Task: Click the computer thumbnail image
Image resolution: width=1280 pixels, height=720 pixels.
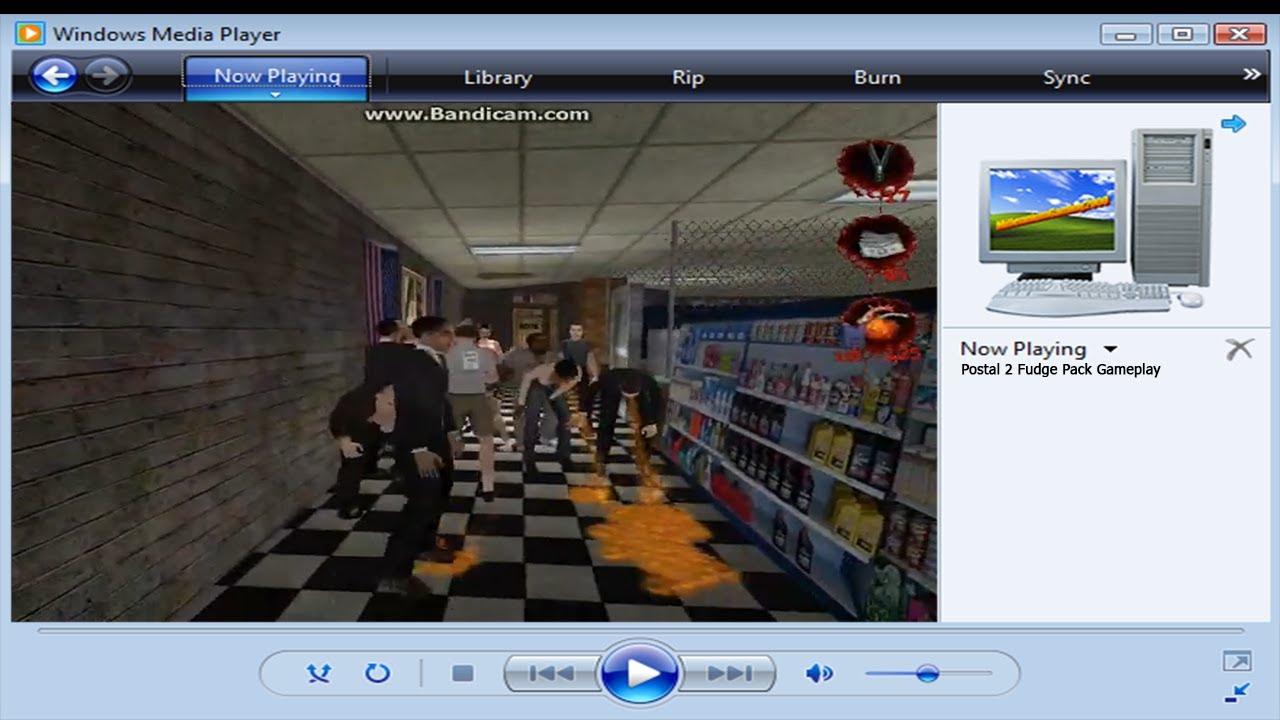Action: click(1095, 220)
